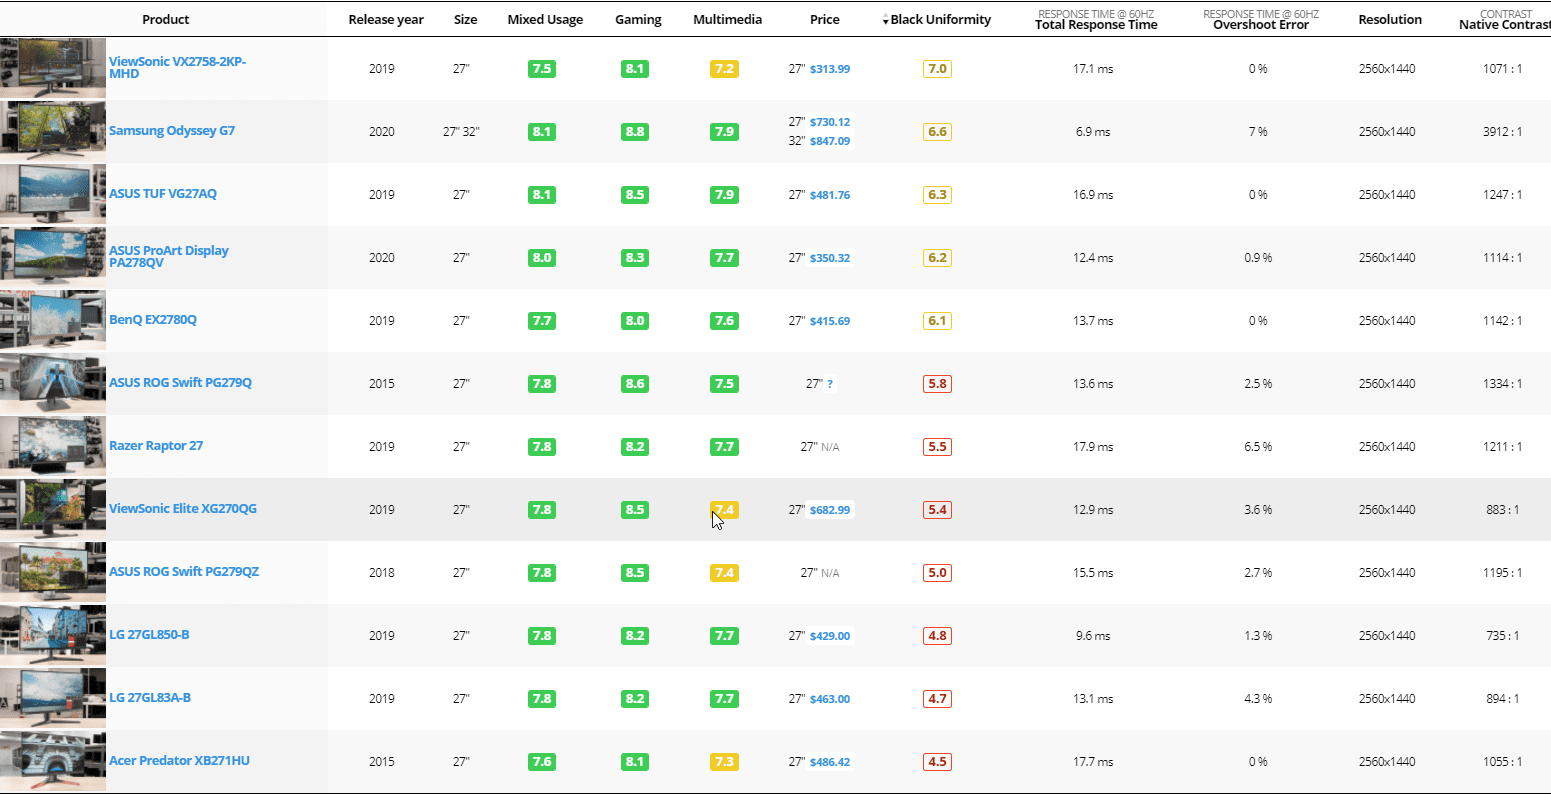This screenshot has width=1551, height=794.
Task: Click the LG 27GL850-B thumbnail image
Action: [53, 635]
